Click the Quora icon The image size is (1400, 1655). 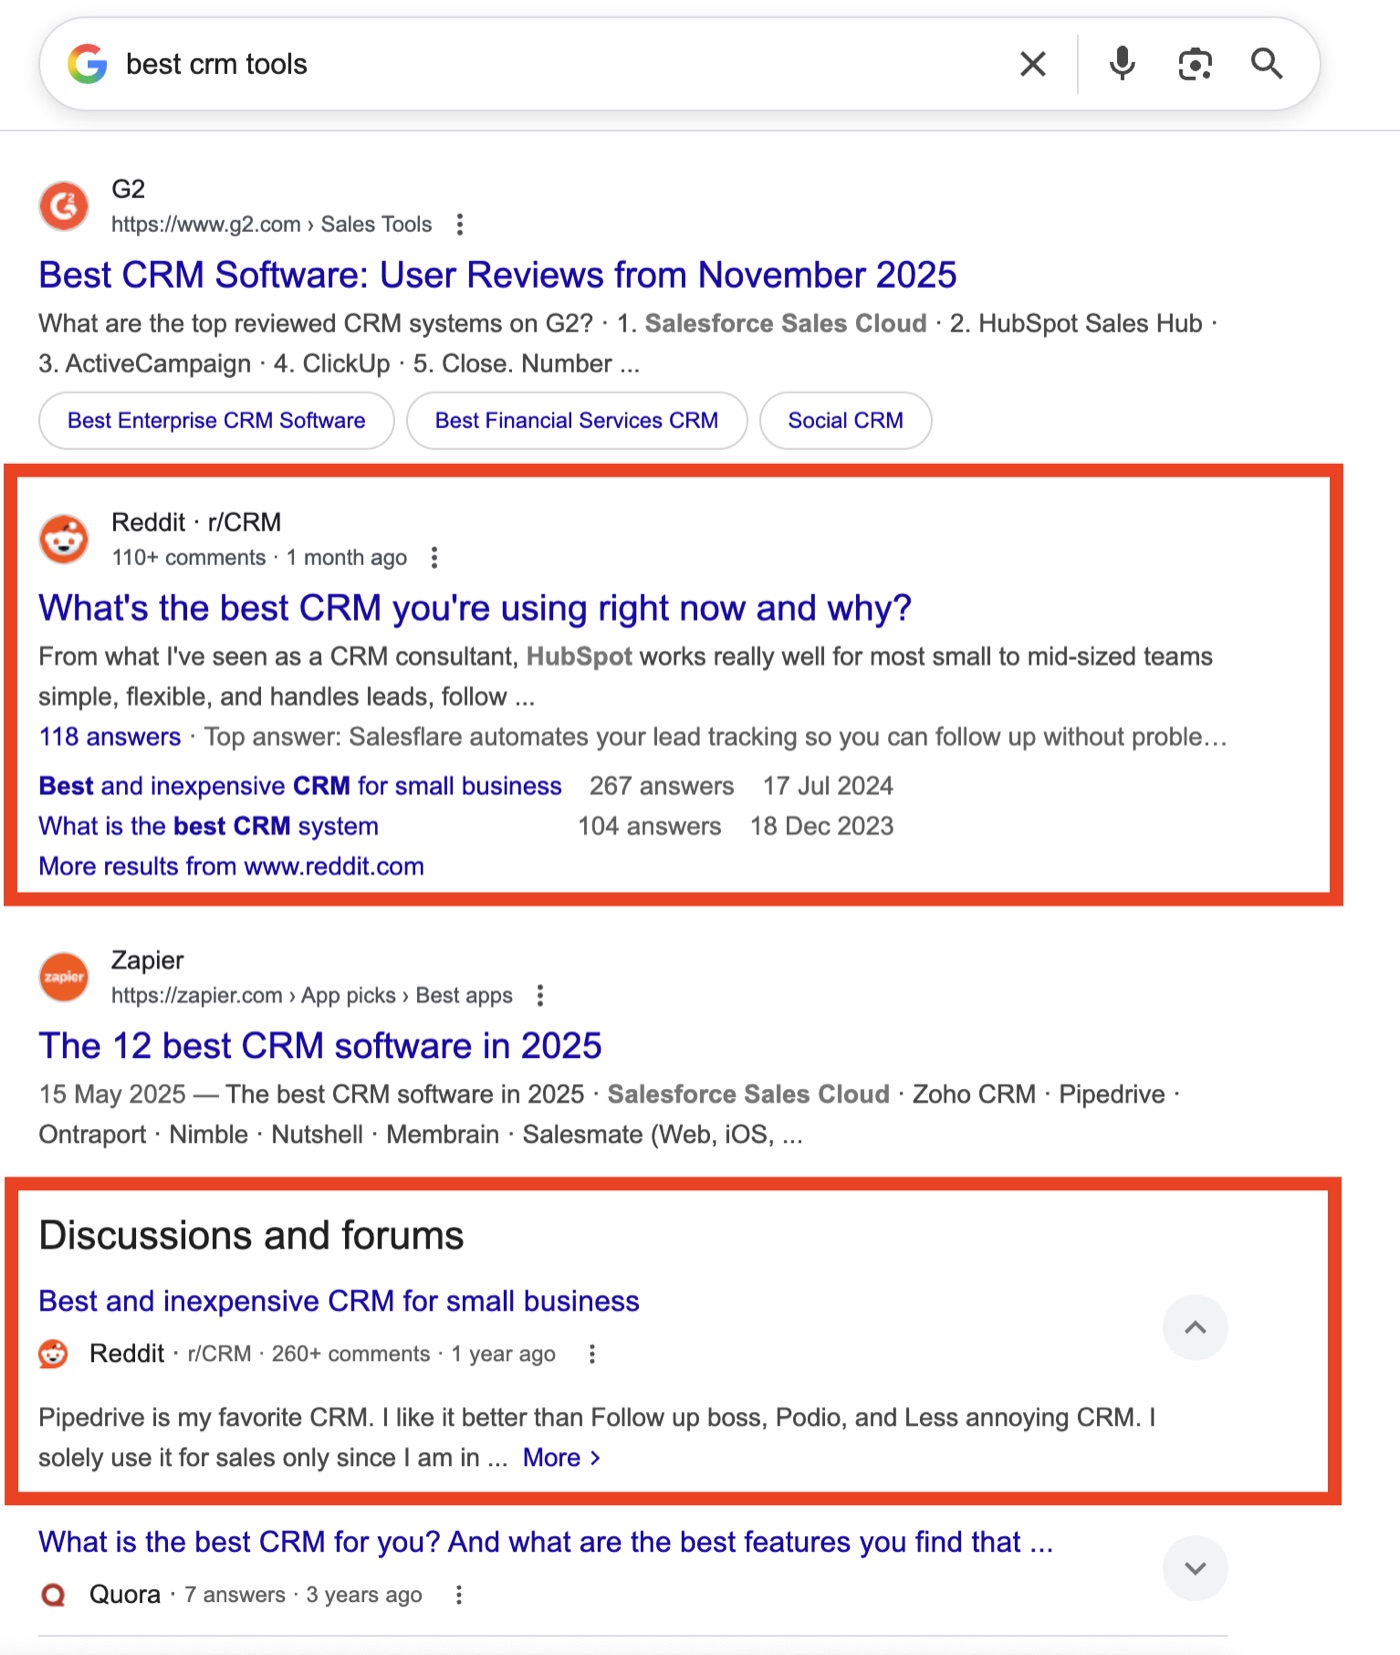click(x=53, y=1595)
